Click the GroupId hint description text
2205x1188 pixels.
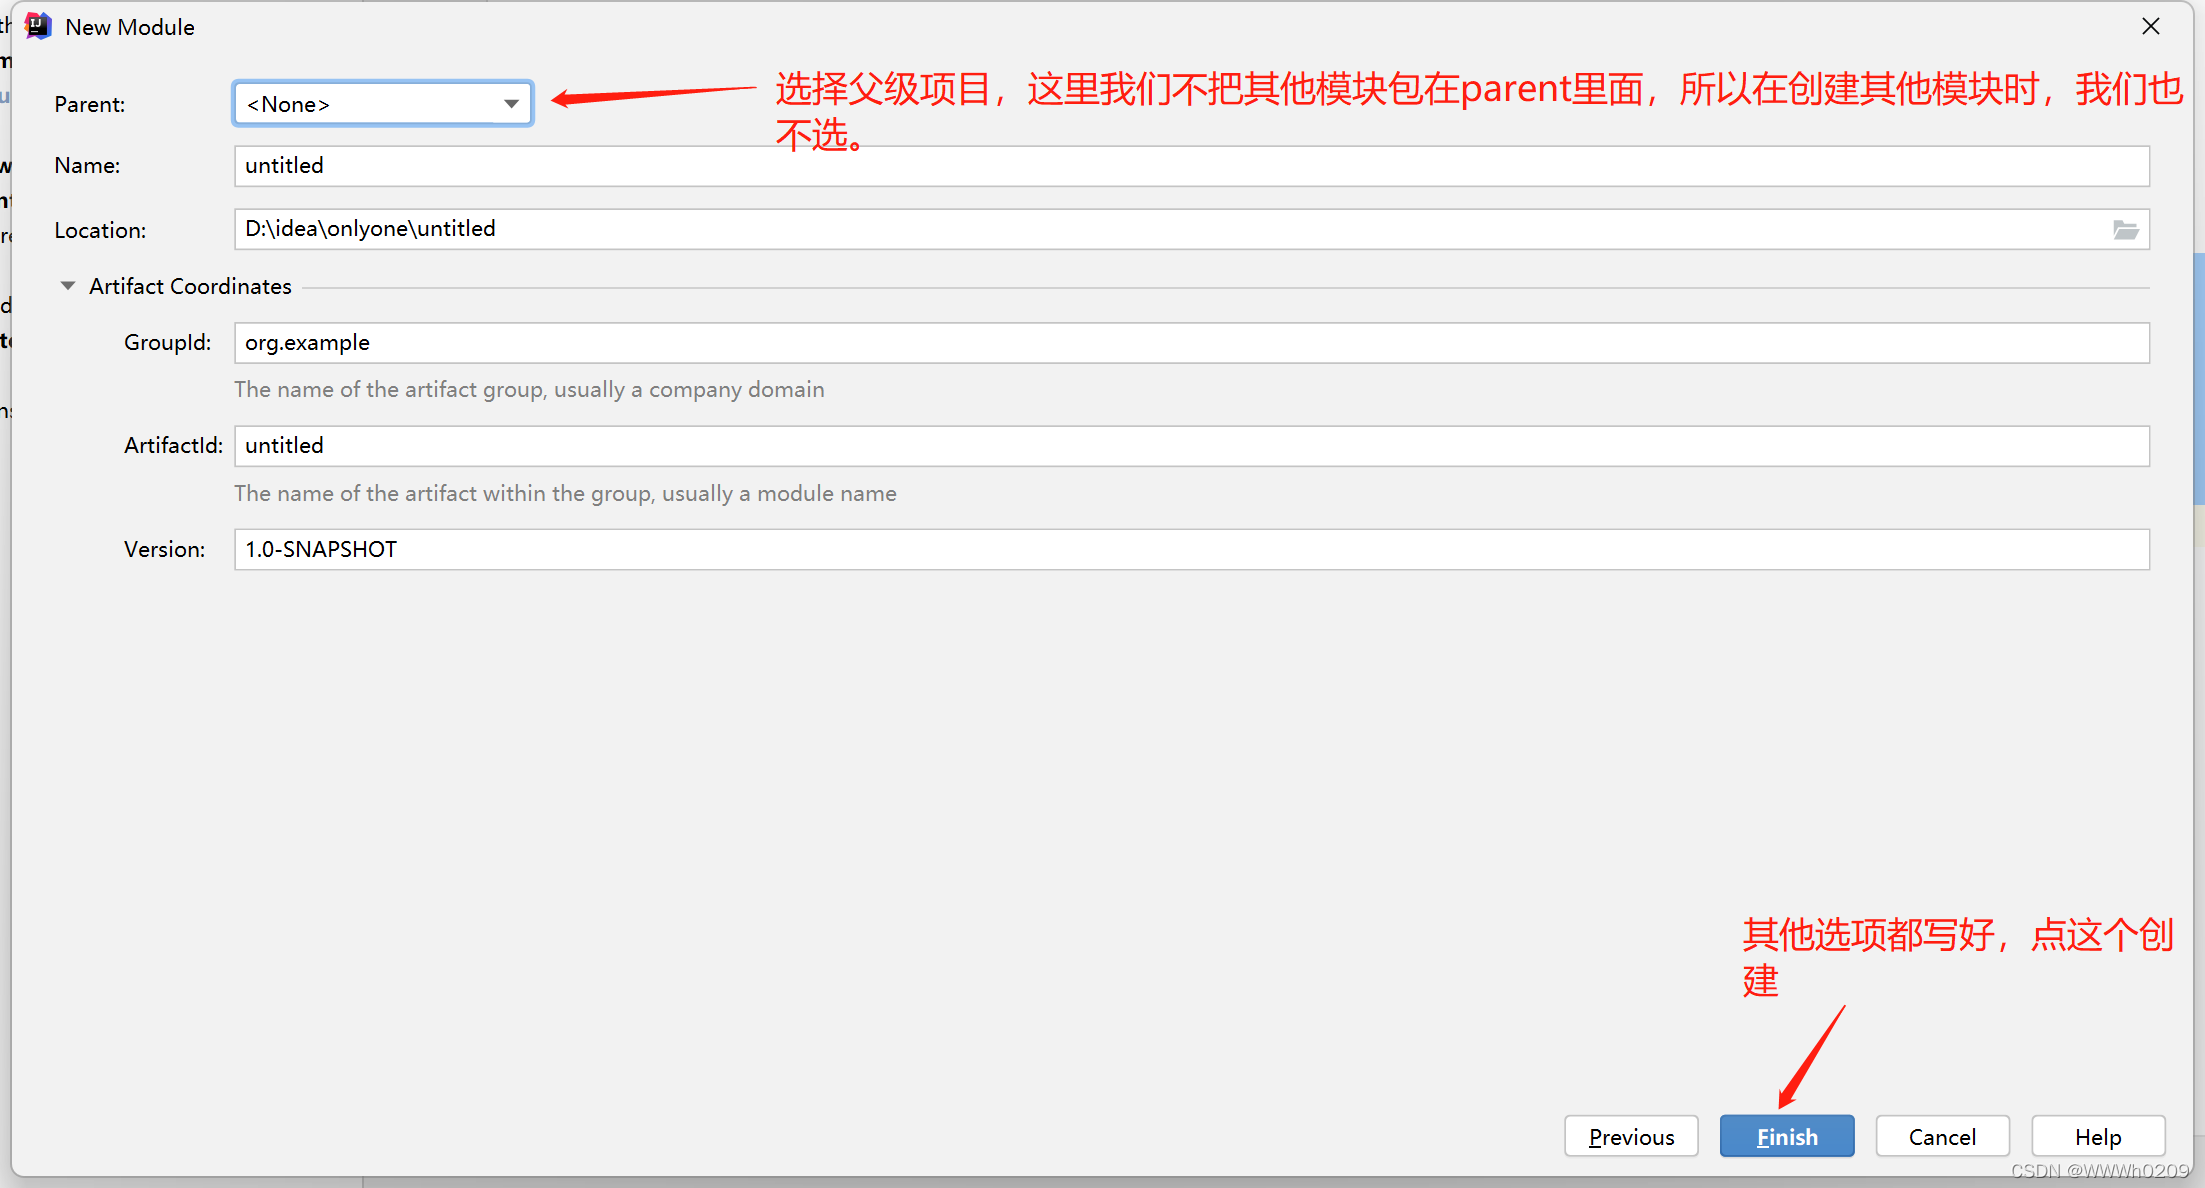(529, 390)
